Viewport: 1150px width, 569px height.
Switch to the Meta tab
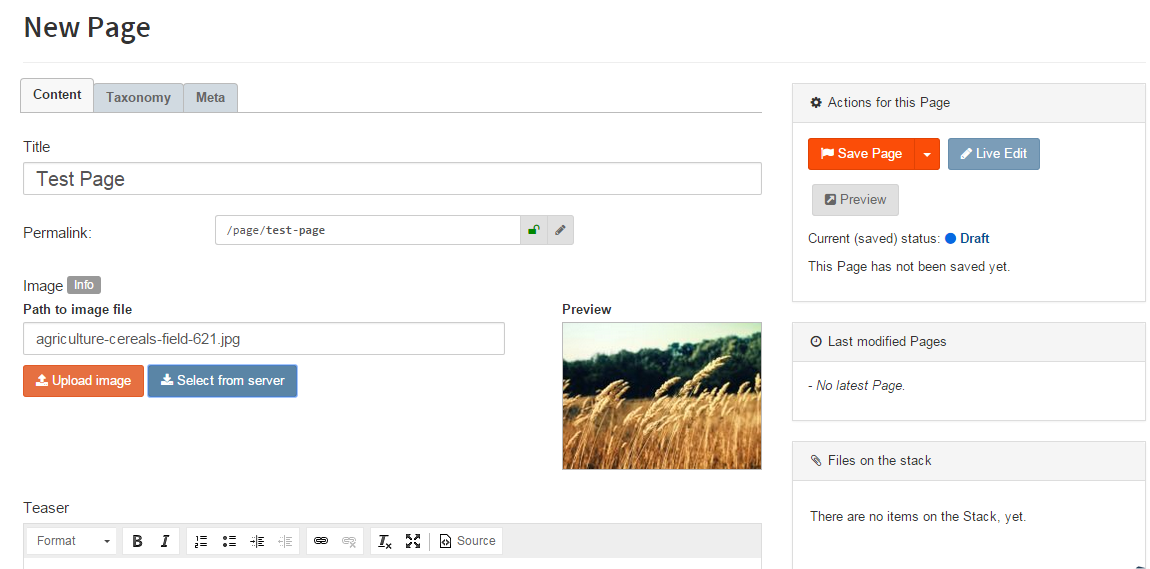click(210, 97)
